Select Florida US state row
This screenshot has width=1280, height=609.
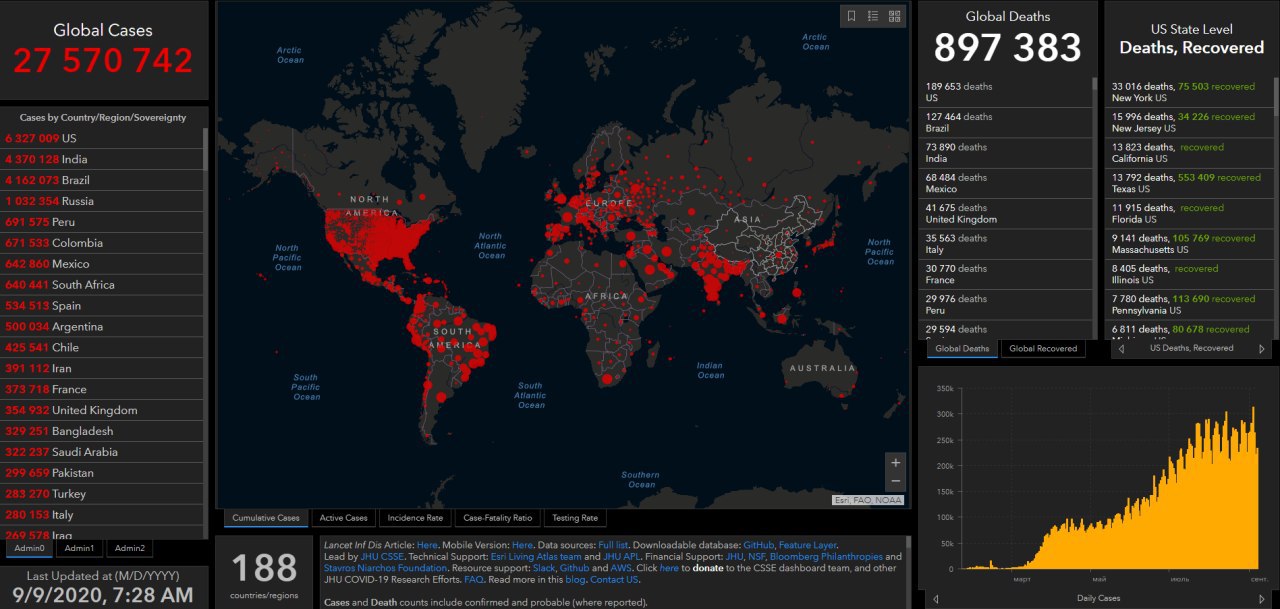1188,213
